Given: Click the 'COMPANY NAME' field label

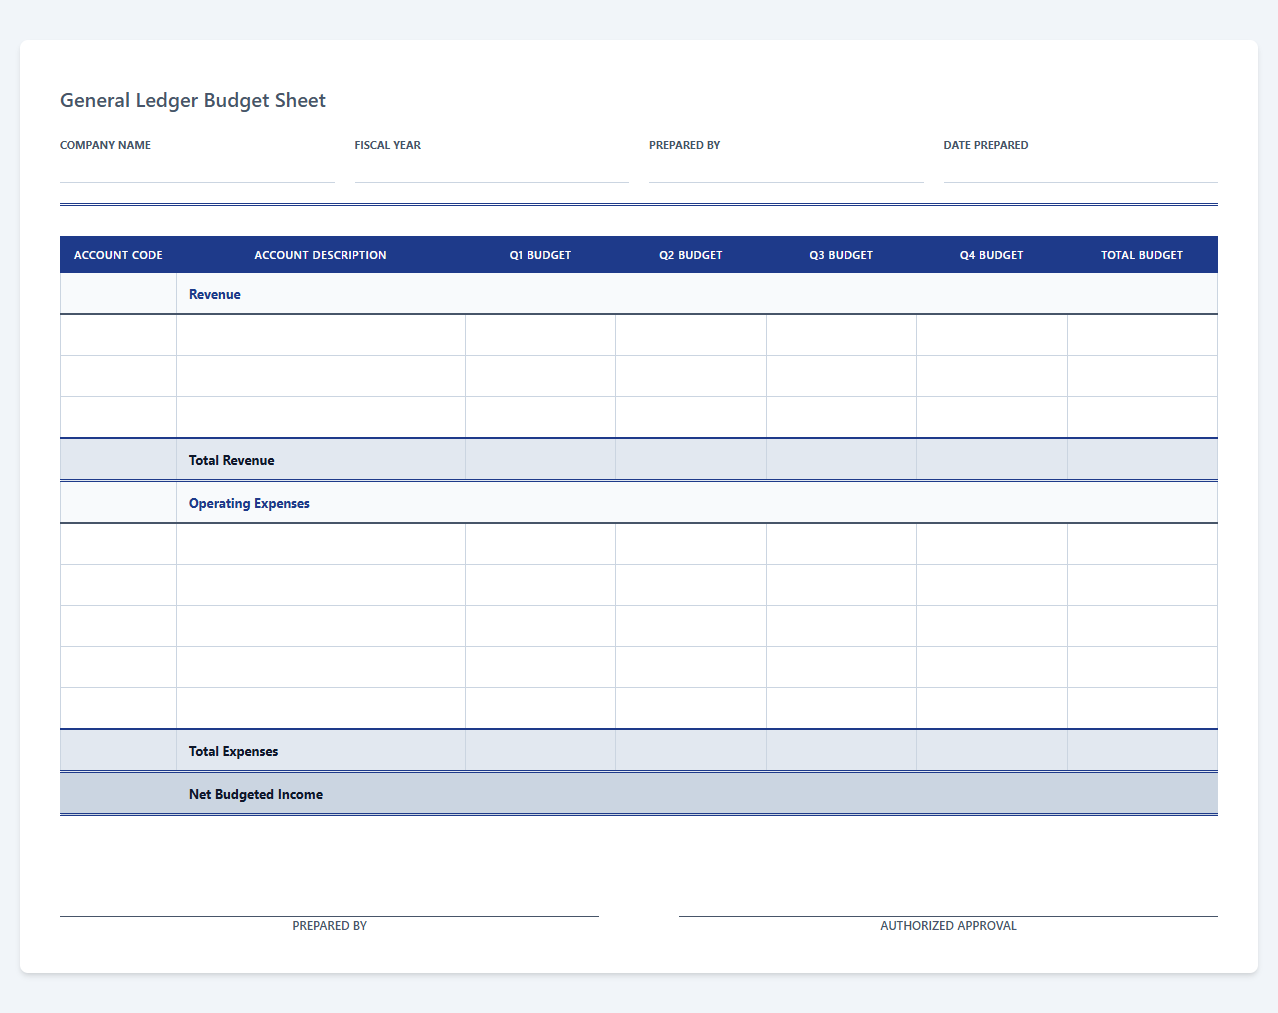Looking at the screenshot, I should pyautogui.click(x=105, y=145).
